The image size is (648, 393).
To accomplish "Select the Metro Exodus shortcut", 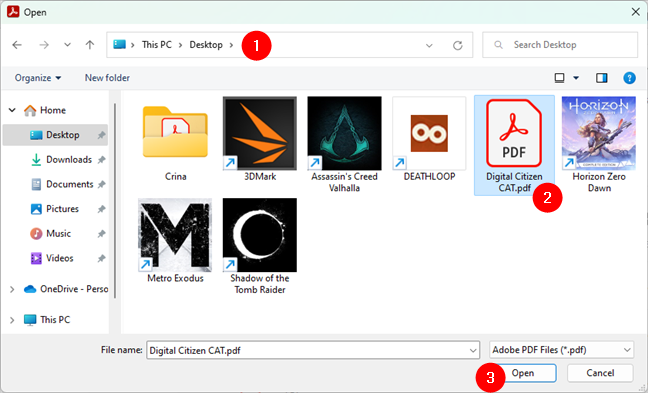I will (175, 241).
